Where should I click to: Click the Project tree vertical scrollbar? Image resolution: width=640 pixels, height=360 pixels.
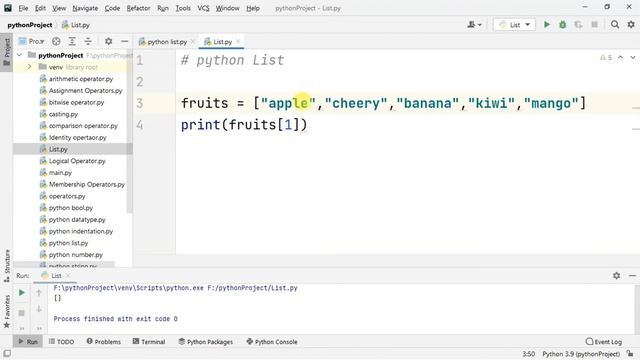(129, 131)
